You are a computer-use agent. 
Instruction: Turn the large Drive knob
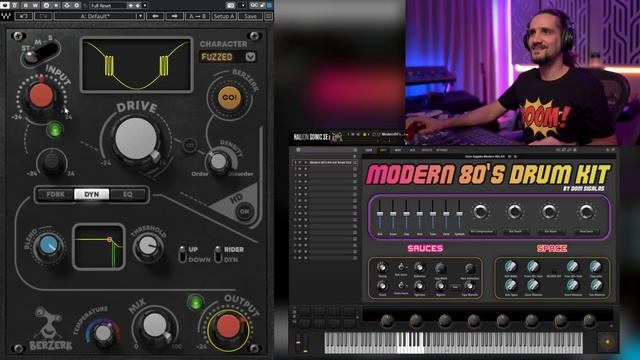[x=136, y=139]
